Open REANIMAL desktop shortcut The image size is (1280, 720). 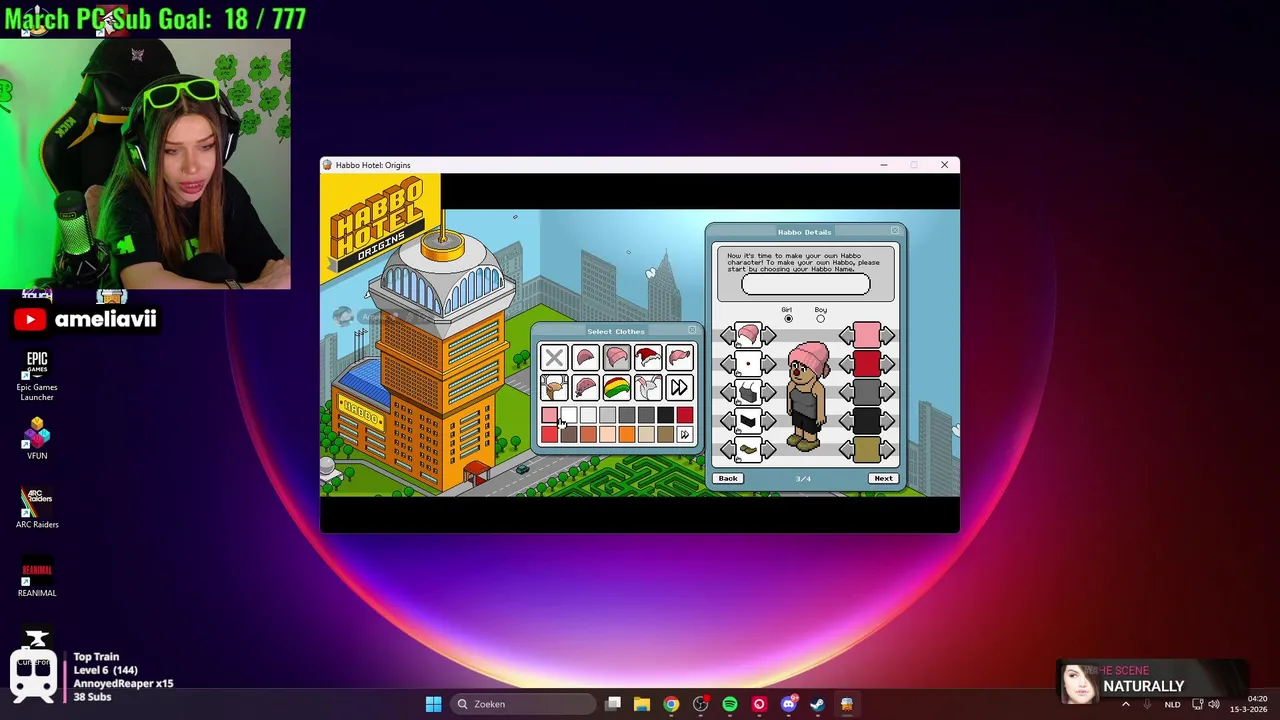(37, 577)
